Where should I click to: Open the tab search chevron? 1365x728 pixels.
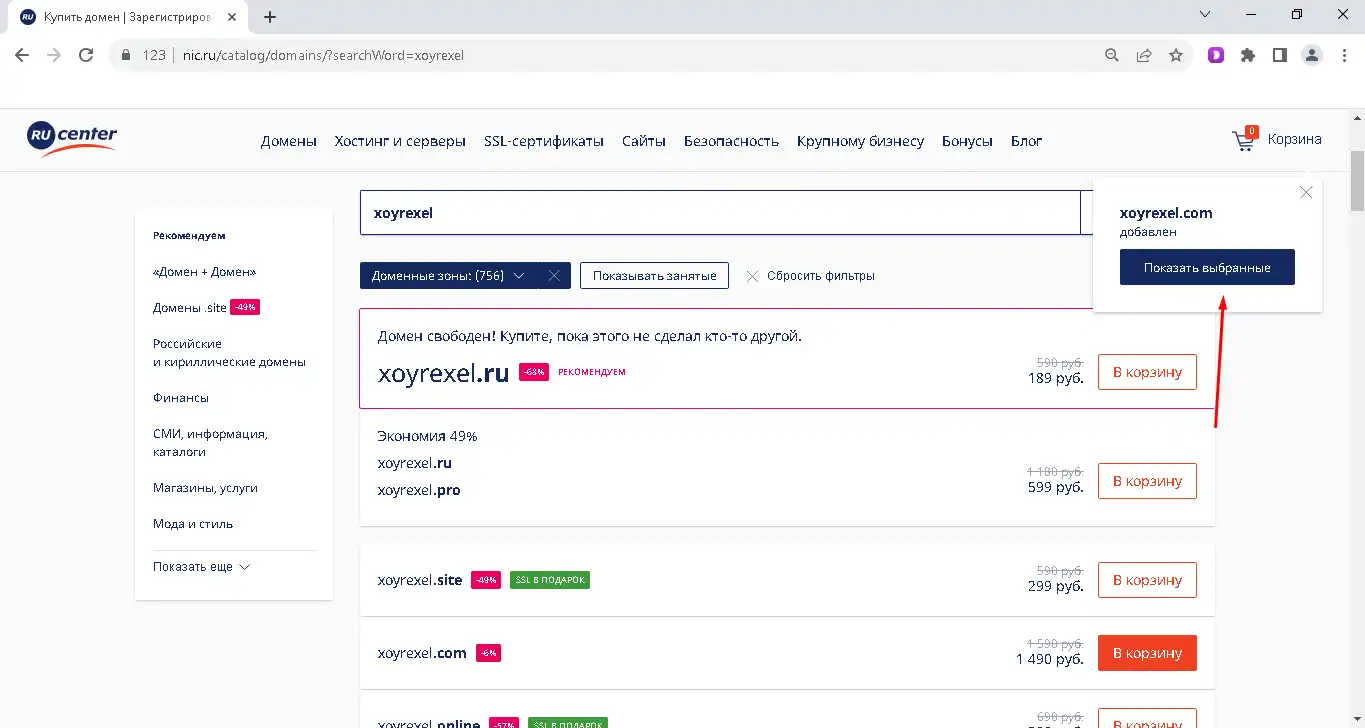tap(1205, 14)
